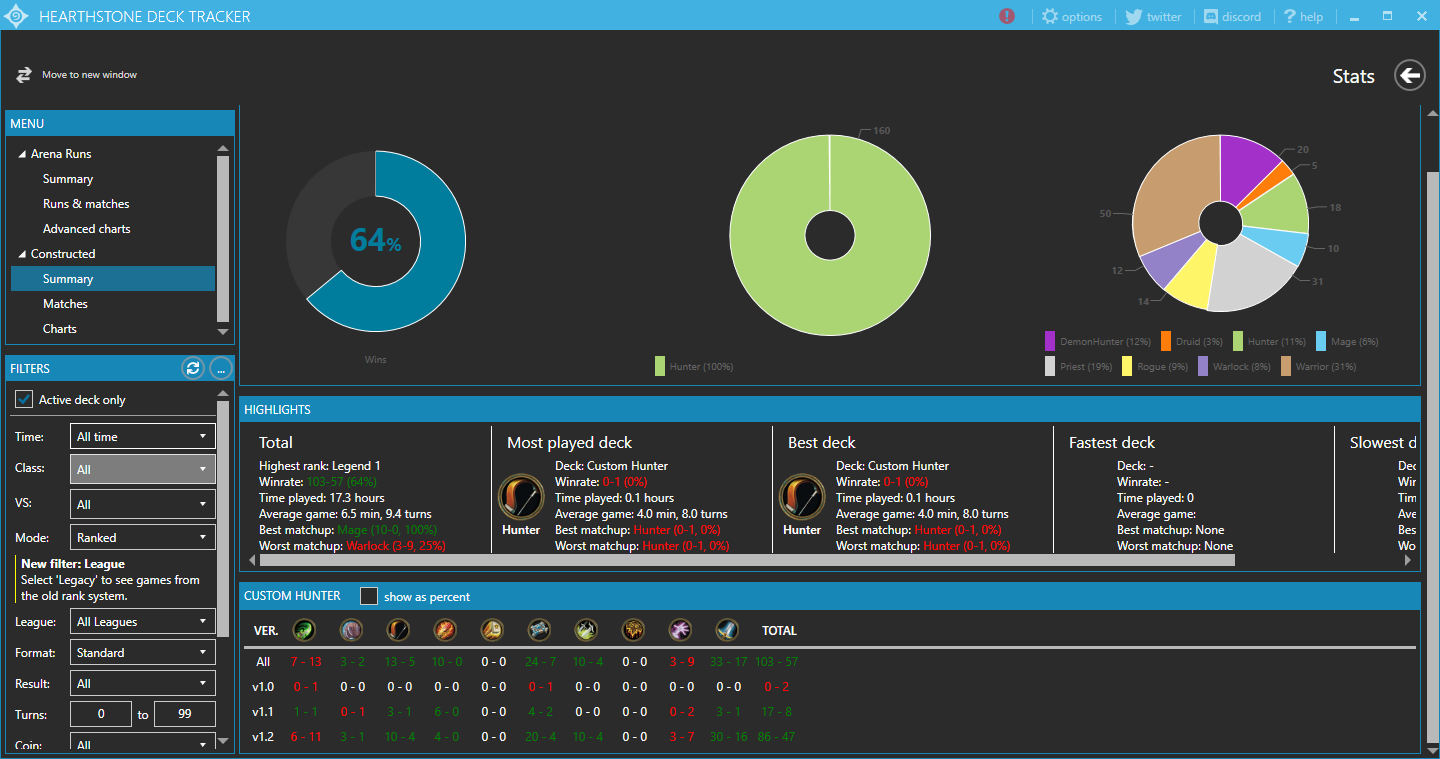
Task: Click the red warning icon in the title bar
Action: pos(1007,16)
